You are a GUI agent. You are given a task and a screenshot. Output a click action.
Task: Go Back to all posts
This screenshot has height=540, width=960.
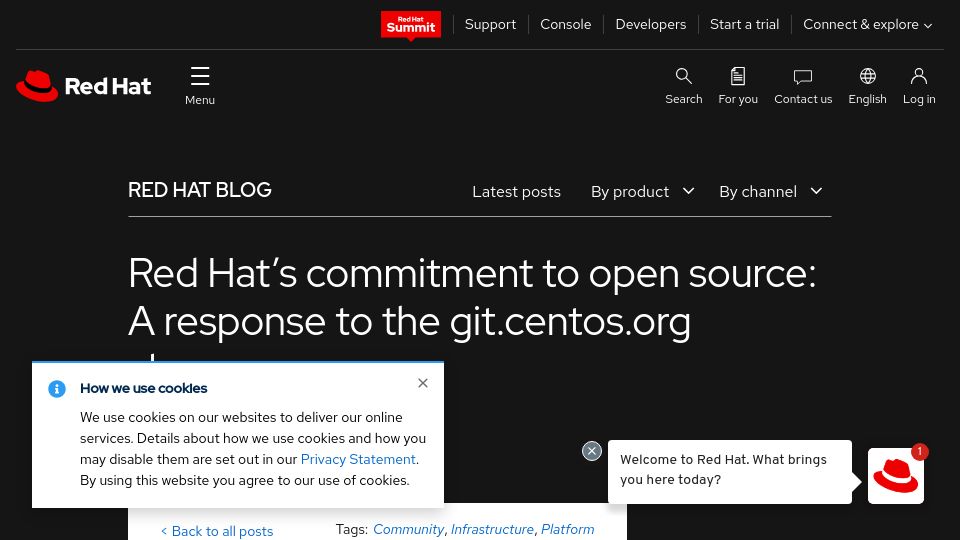point(217,531)
